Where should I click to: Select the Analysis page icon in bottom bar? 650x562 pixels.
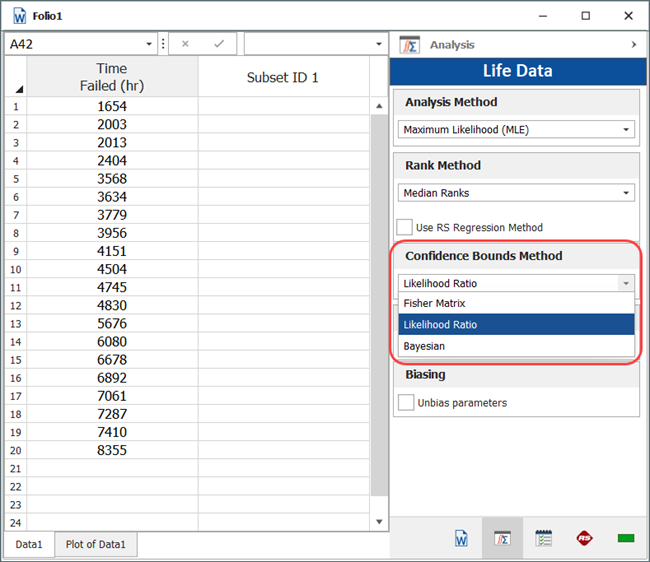pos(502,538)
